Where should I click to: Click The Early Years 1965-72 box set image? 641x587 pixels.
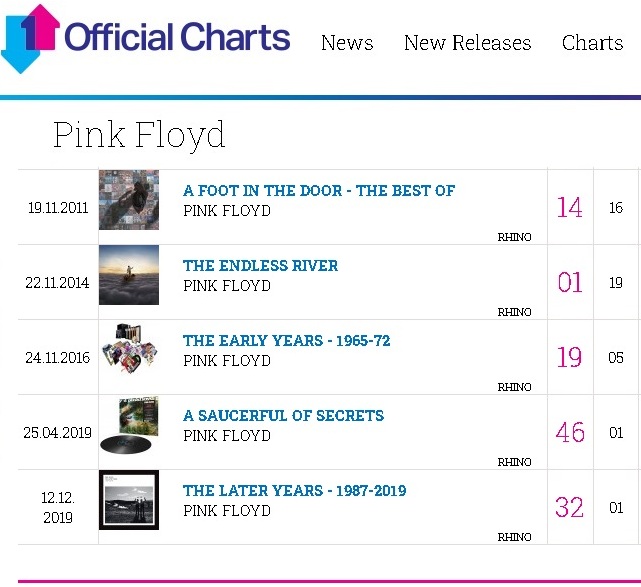coord(129,350)
